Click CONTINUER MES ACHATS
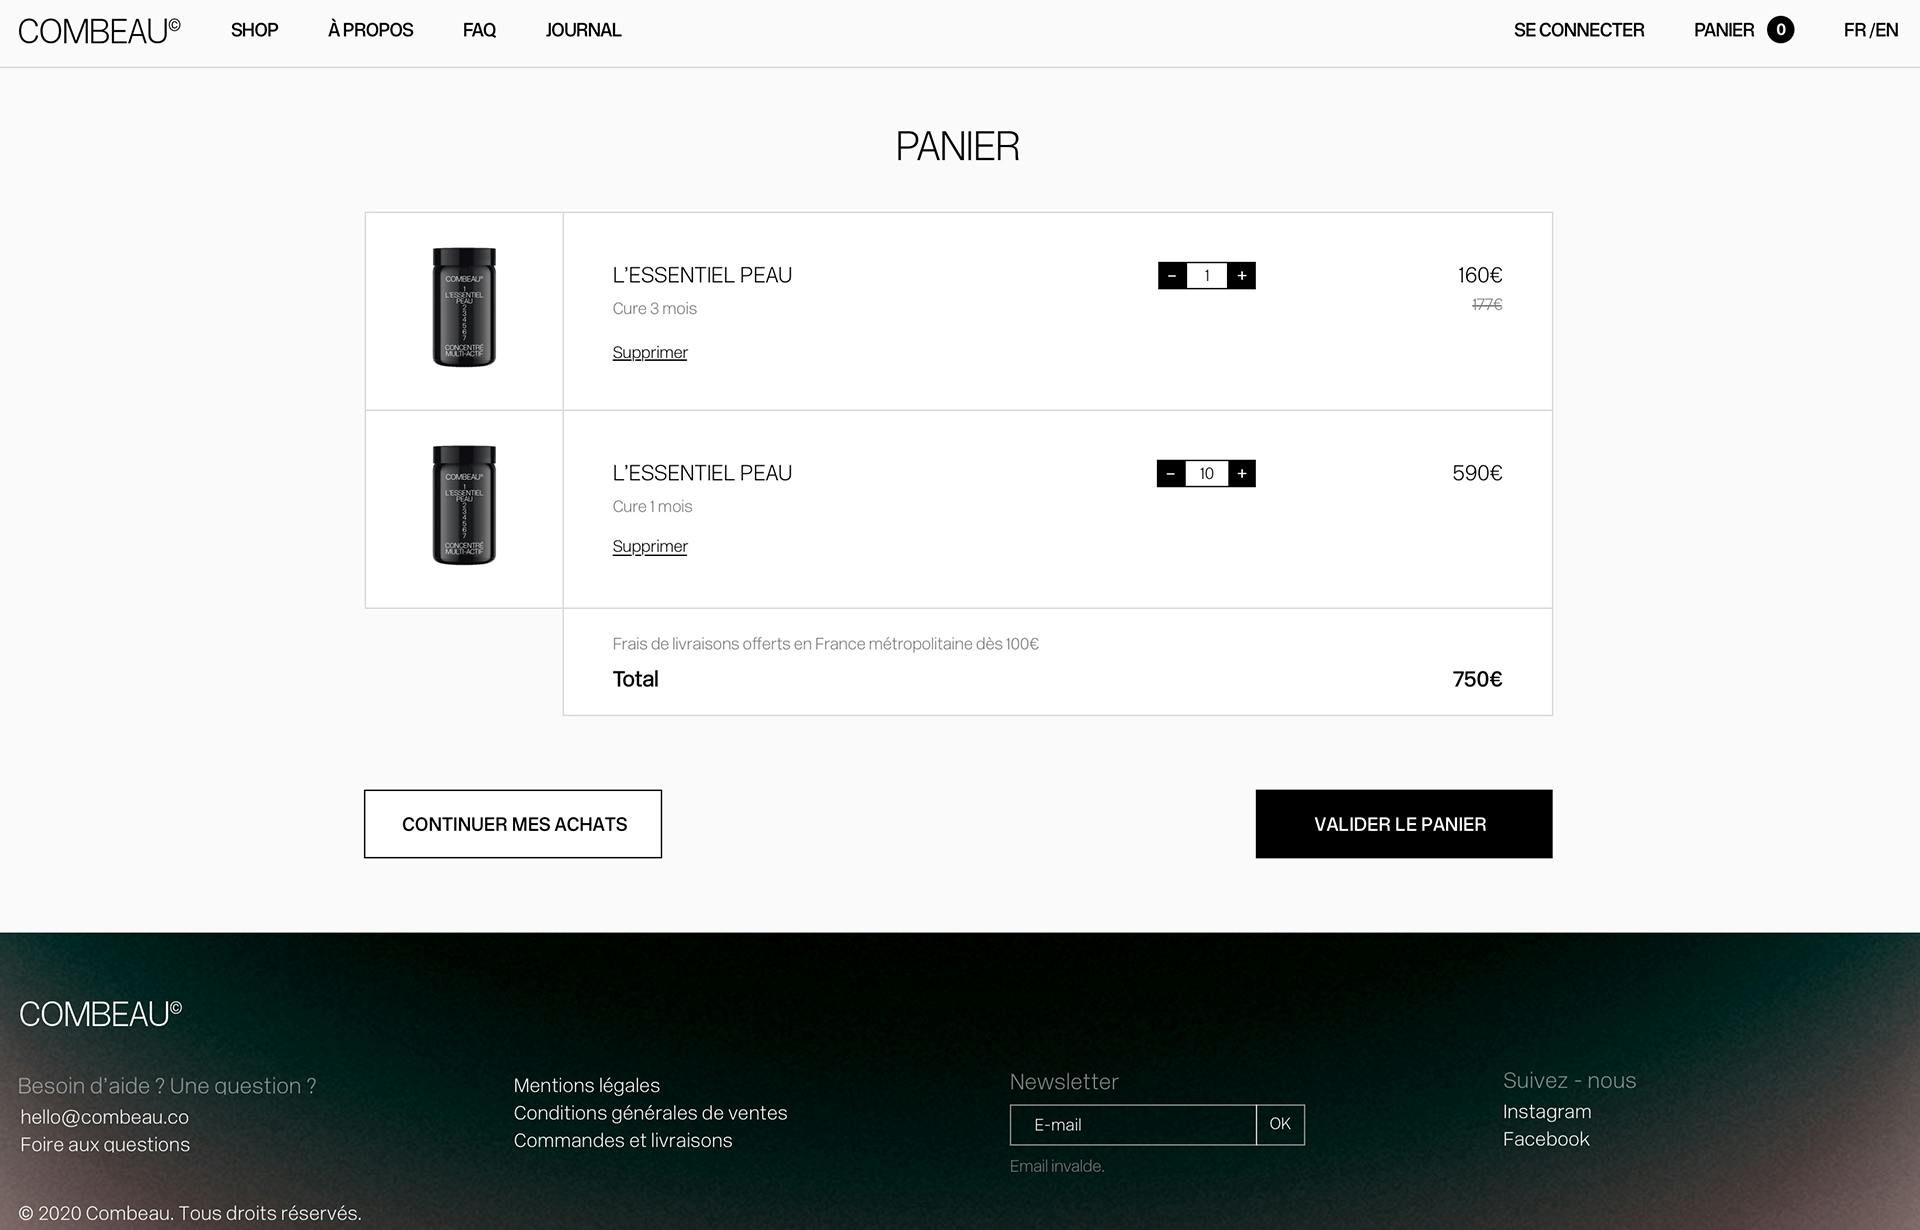The height and width of the screenshot is (1230, 1920). pos(513,823)
